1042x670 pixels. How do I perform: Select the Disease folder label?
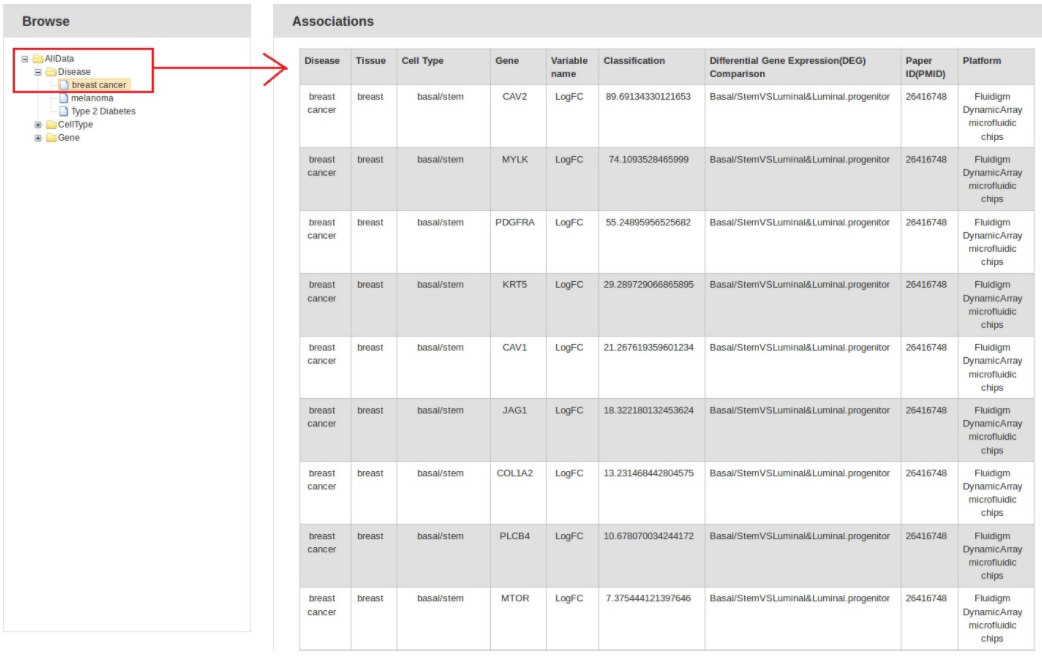(74, 72)
